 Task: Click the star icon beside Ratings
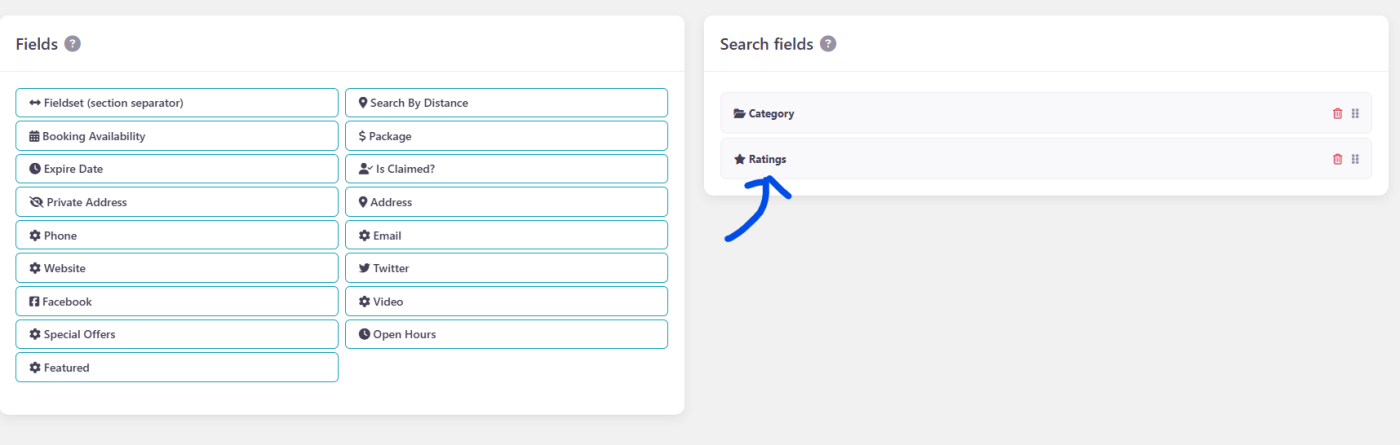740,159
